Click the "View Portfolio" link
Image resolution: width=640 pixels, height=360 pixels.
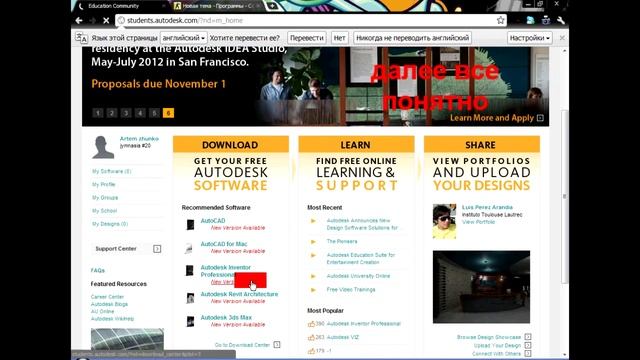(478, 222)
